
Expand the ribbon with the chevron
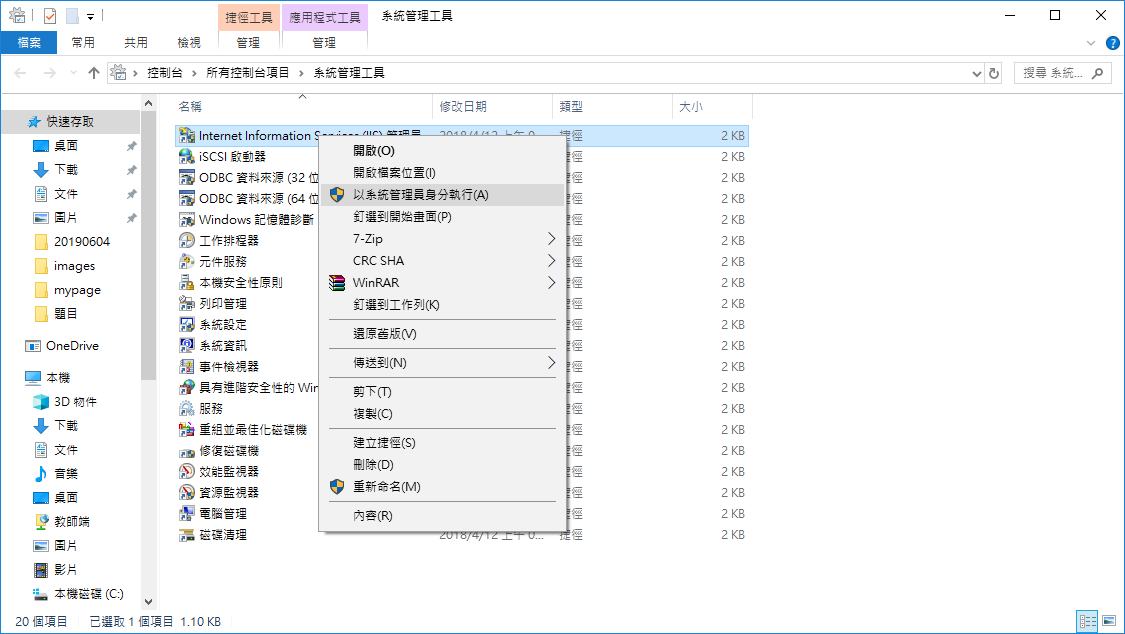(x=1091, y=43)
